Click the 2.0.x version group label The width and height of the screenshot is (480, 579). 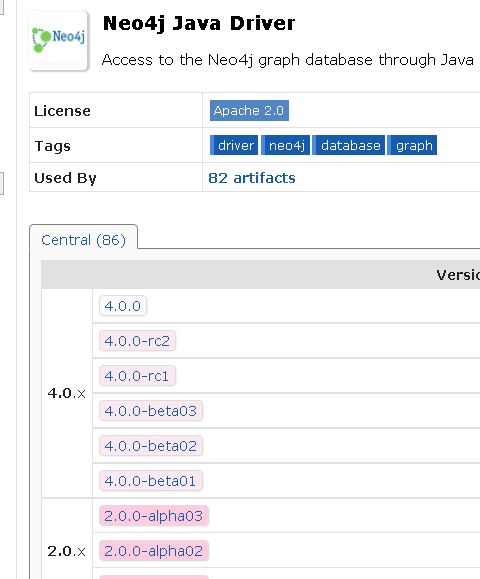(66, 551)
